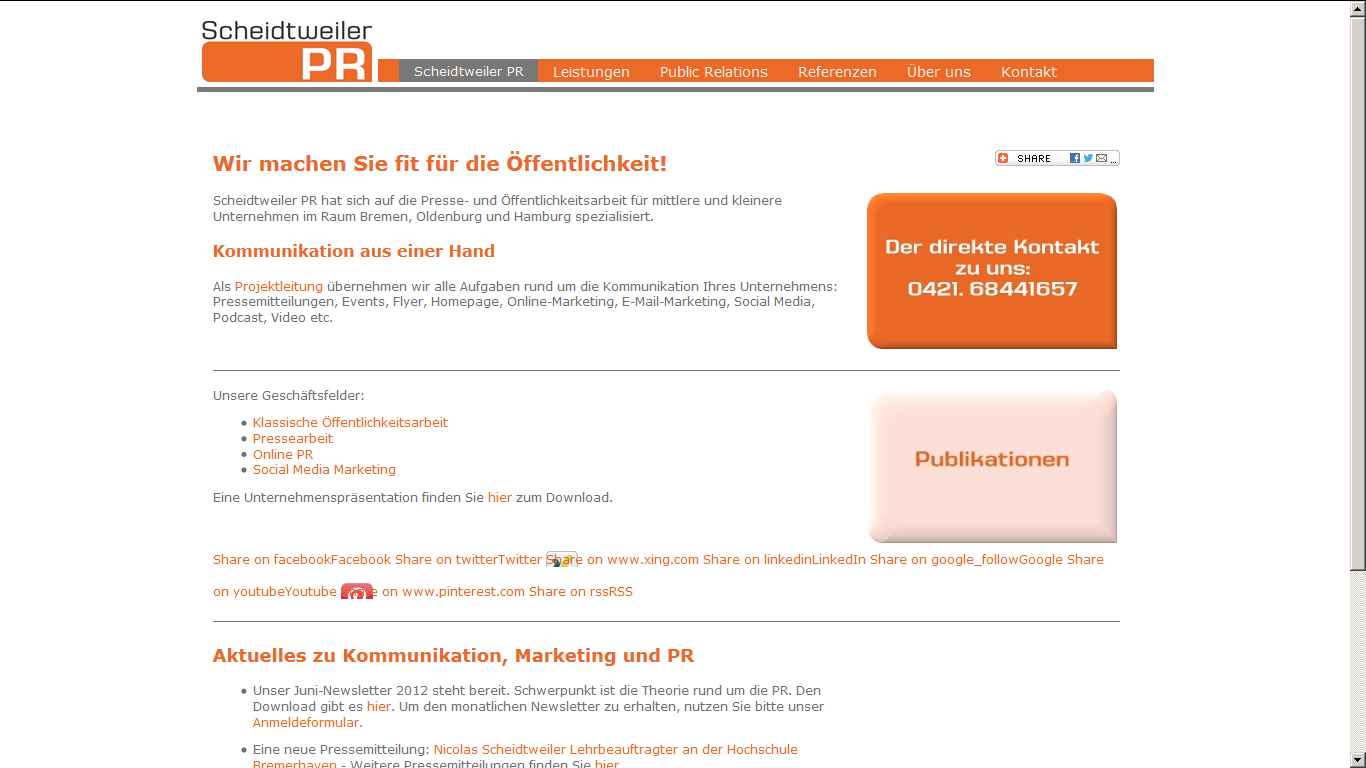Click the text Unsere Geschäftsfelder:
This screenshot has height=768, width=1366.
pos(289,396)
